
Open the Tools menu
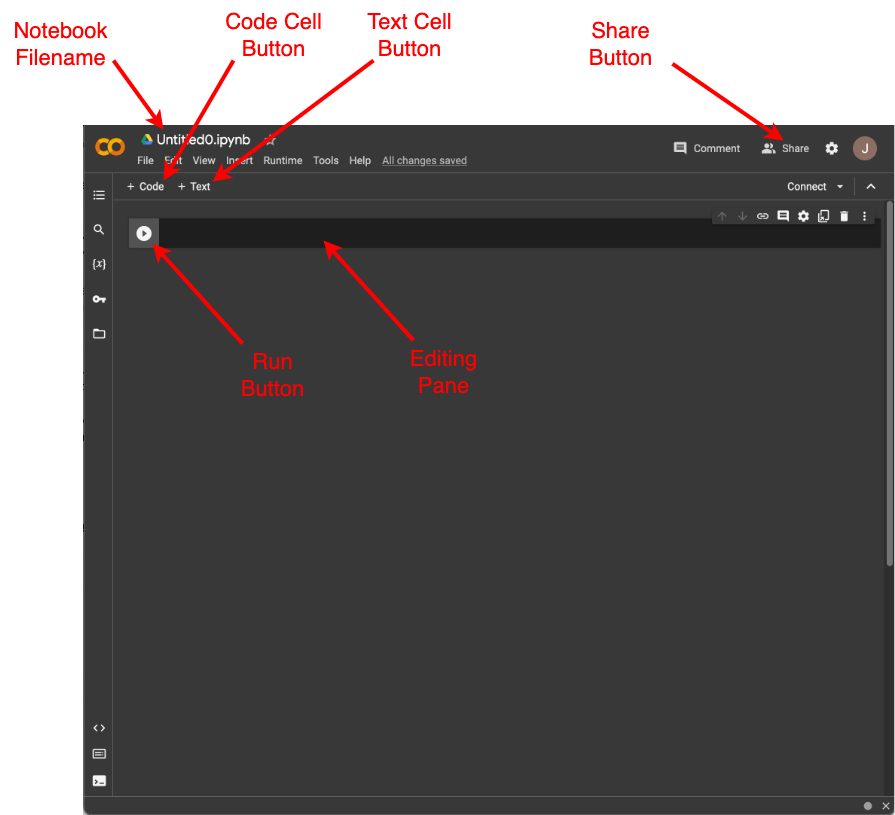click(x=325, y=160)
